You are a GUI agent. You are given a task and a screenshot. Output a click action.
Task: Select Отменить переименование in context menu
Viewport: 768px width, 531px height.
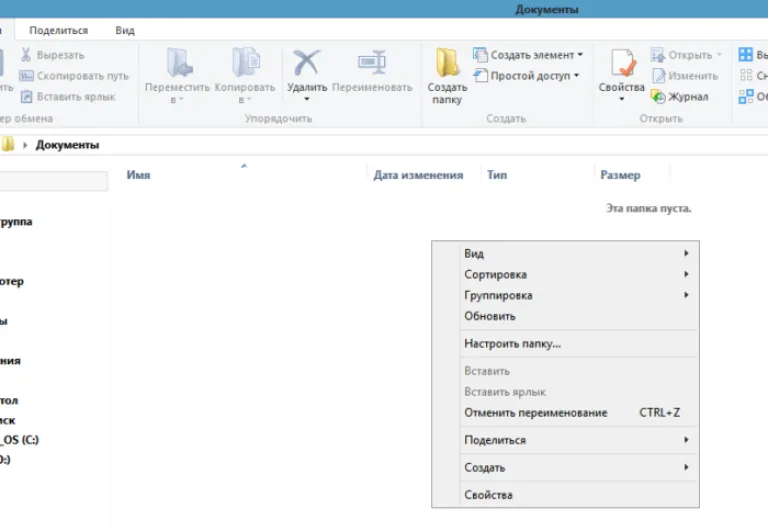coord(565,412)
